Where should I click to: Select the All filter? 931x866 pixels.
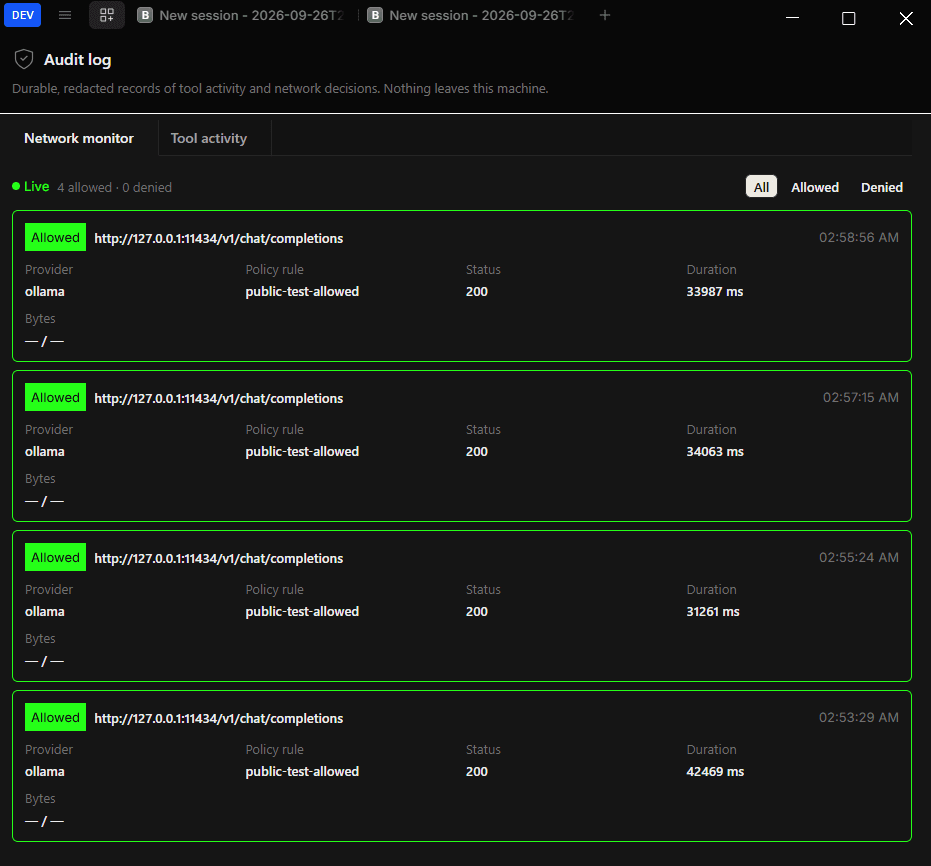pos(761,187)
